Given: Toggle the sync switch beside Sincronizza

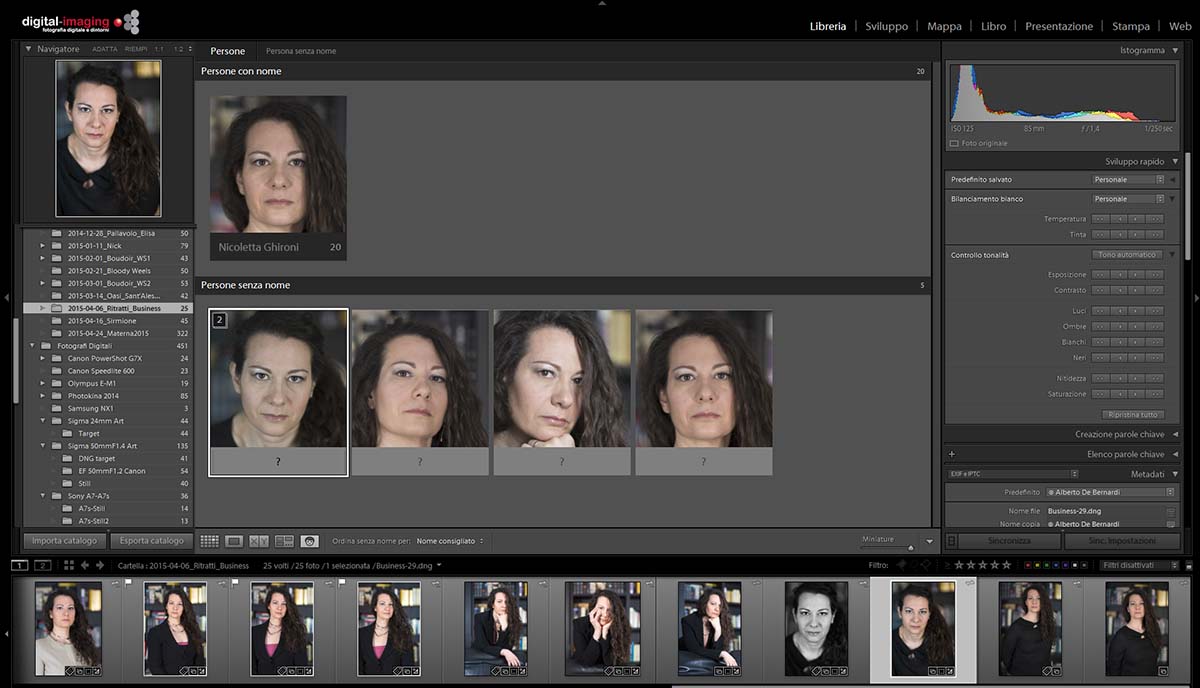Looking at the screenshot, I should (x=951, y=541).
